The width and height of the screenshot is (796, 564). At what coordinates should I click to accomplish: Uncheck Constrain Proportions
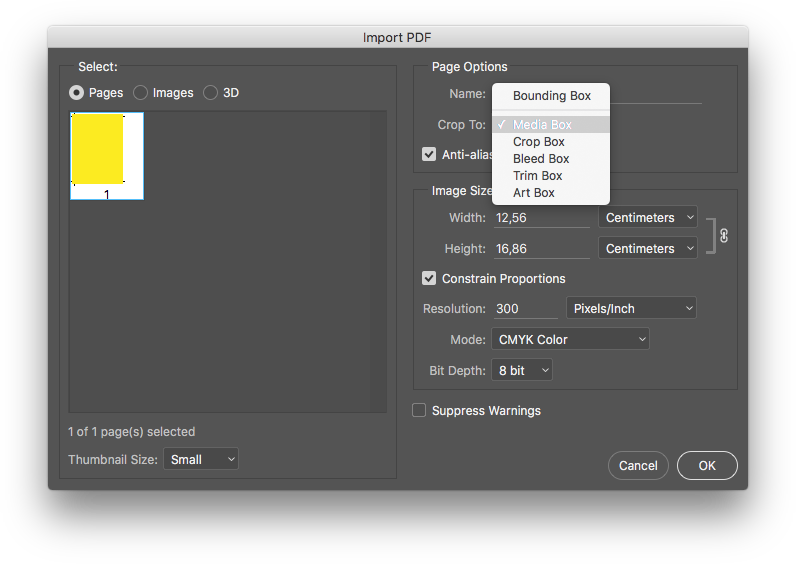click(x=429, y=278)
